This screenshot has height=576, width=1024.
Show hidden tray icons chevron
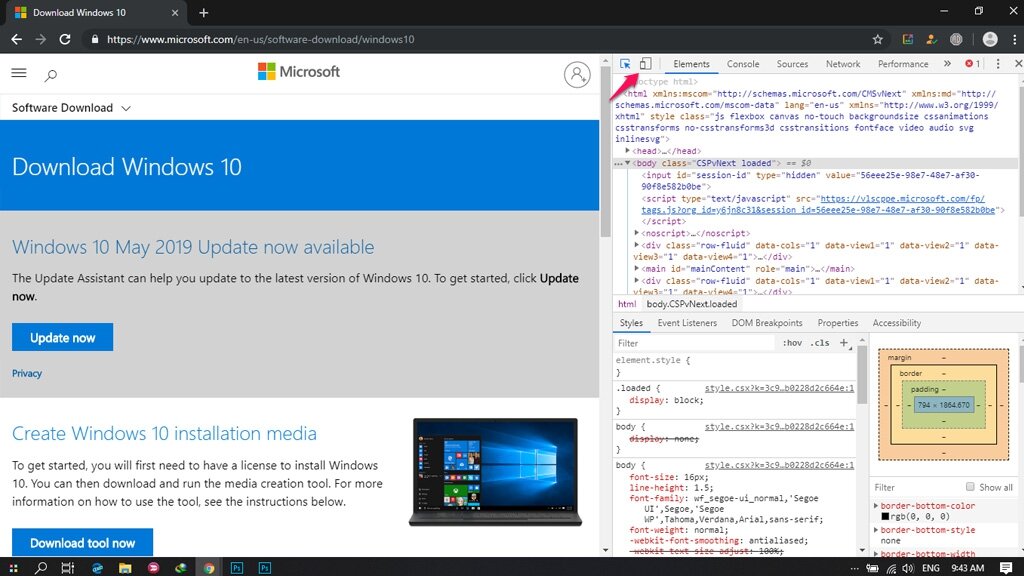[x=854, y=568]
